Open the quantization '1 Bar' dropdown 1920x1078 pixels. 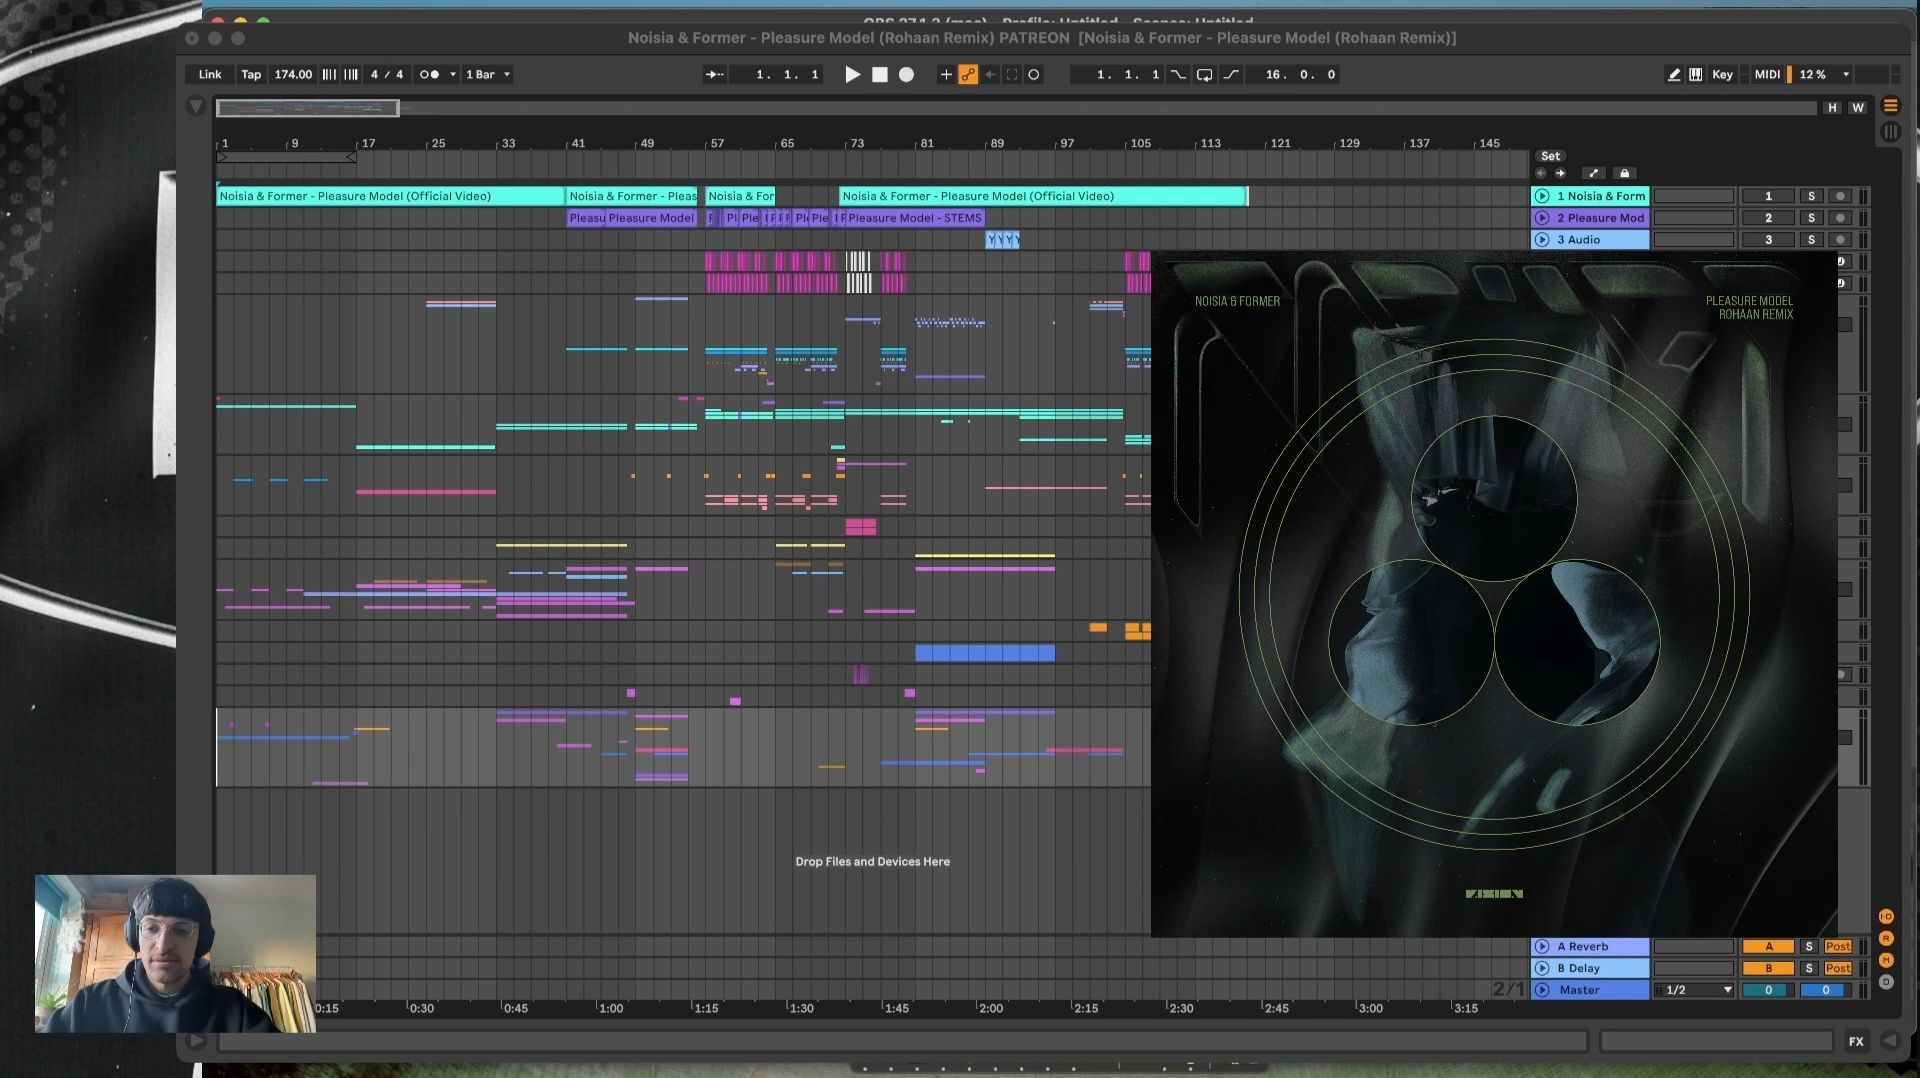[487, 74]
